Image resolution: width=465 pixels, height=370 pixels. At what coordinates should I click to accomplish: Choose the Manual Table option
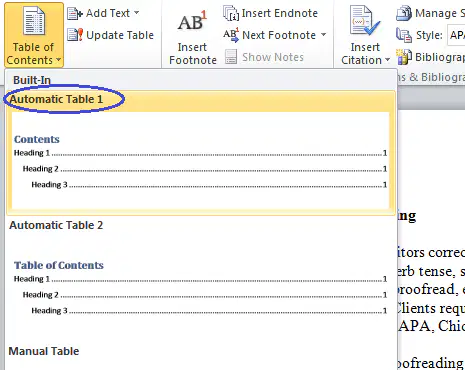(44, 351)
